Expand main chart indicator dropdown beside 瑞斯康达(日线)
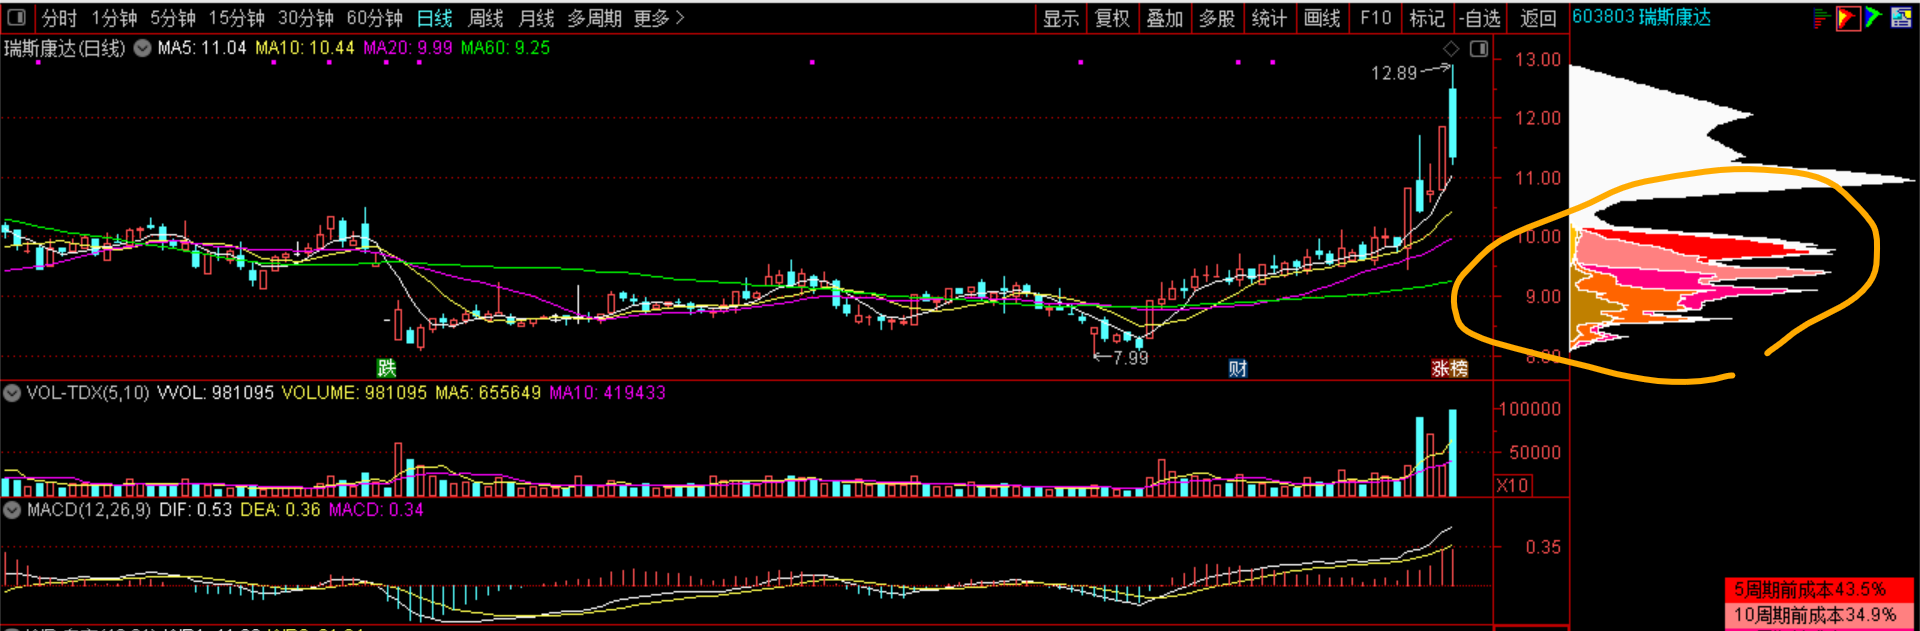 [142, 48]
